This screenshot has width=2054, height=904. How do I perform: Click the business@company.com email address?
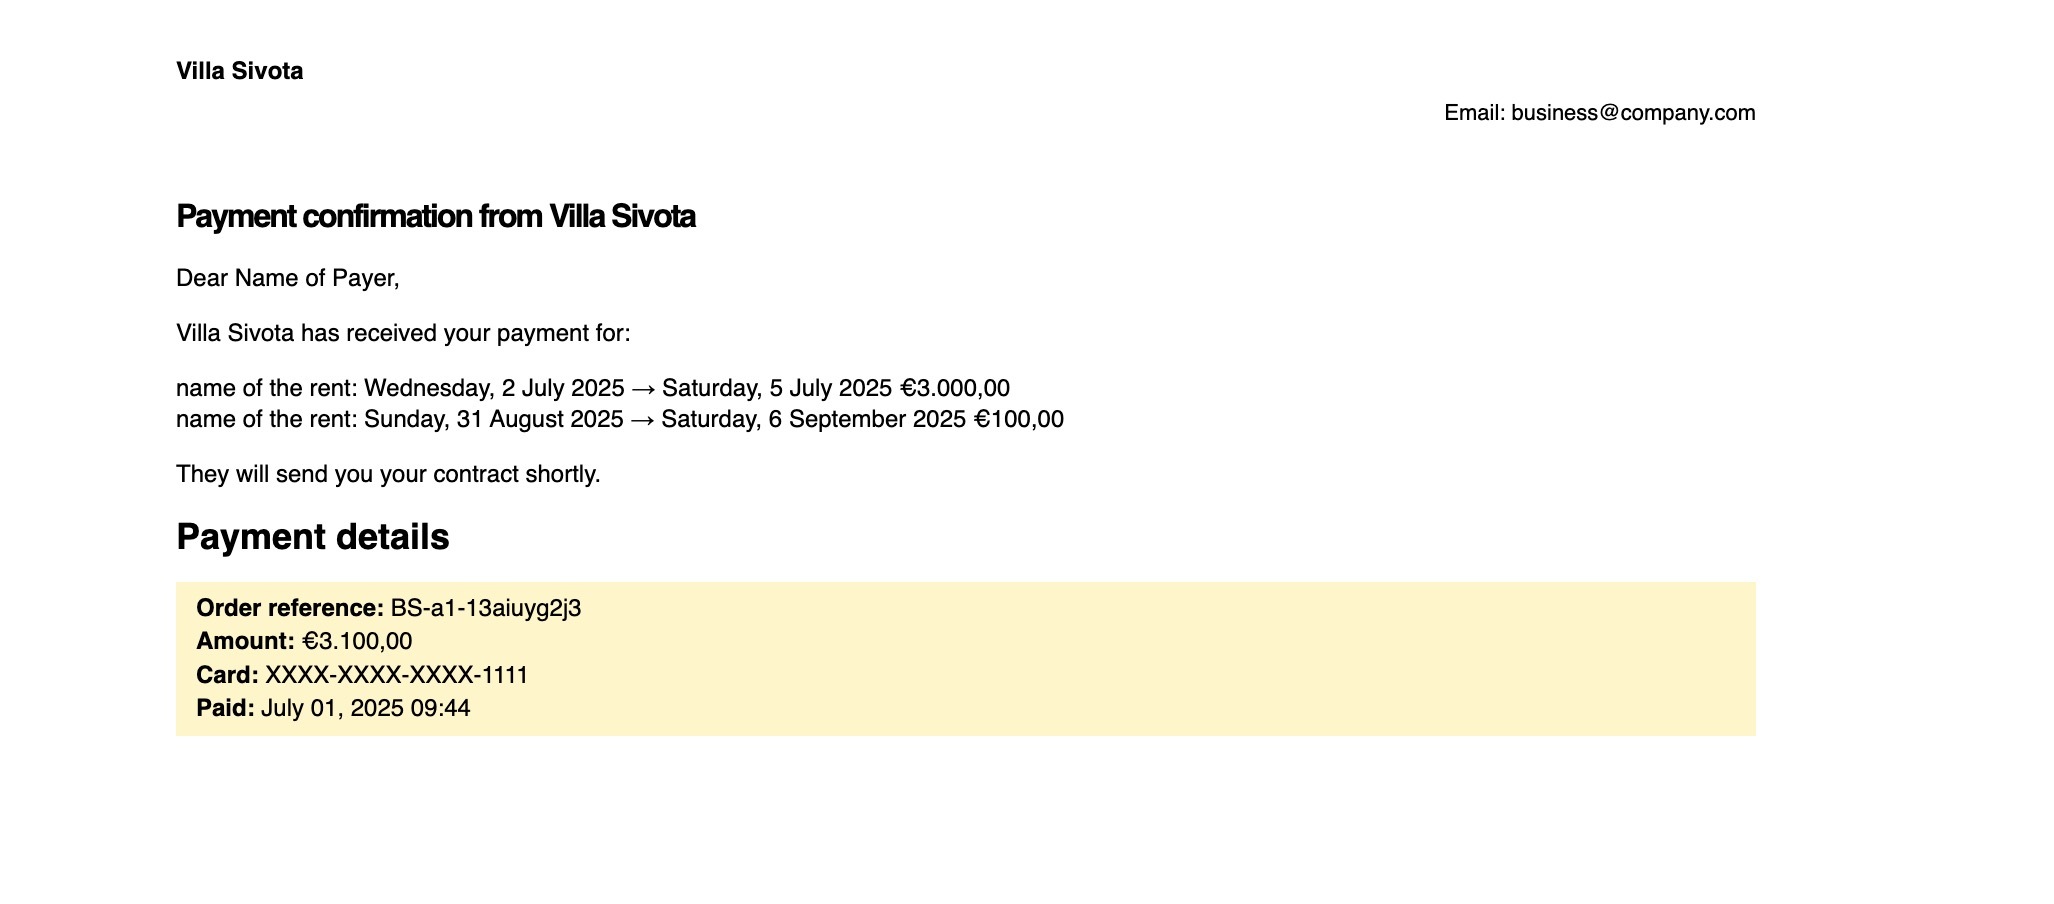(x=1632, y=113)
